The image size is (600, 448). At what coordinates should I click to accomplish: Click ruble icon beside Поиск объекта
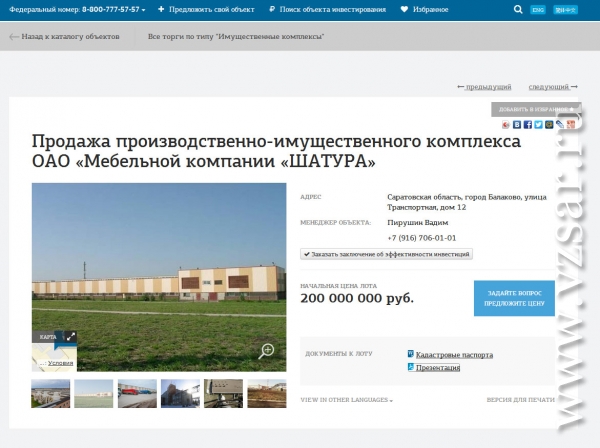click(x=272, y=9)
